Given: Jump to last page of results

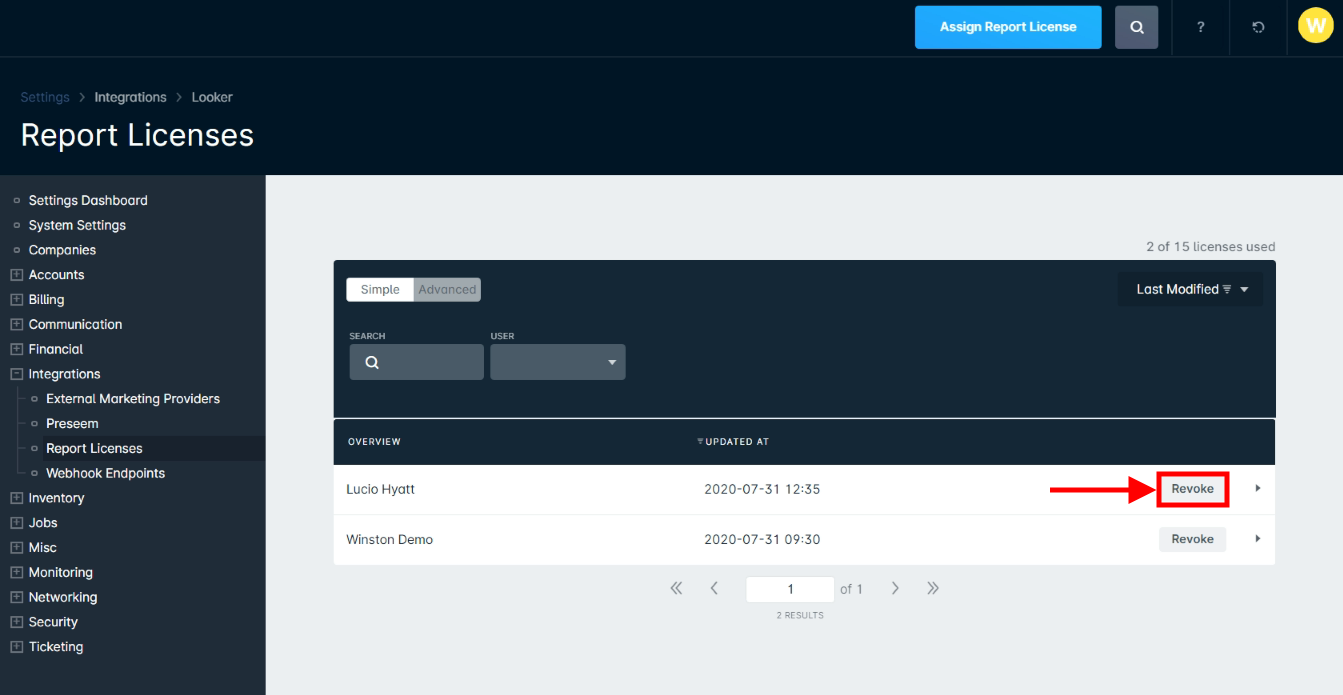Looking at the screenshot, I should [x=933, y=588].
